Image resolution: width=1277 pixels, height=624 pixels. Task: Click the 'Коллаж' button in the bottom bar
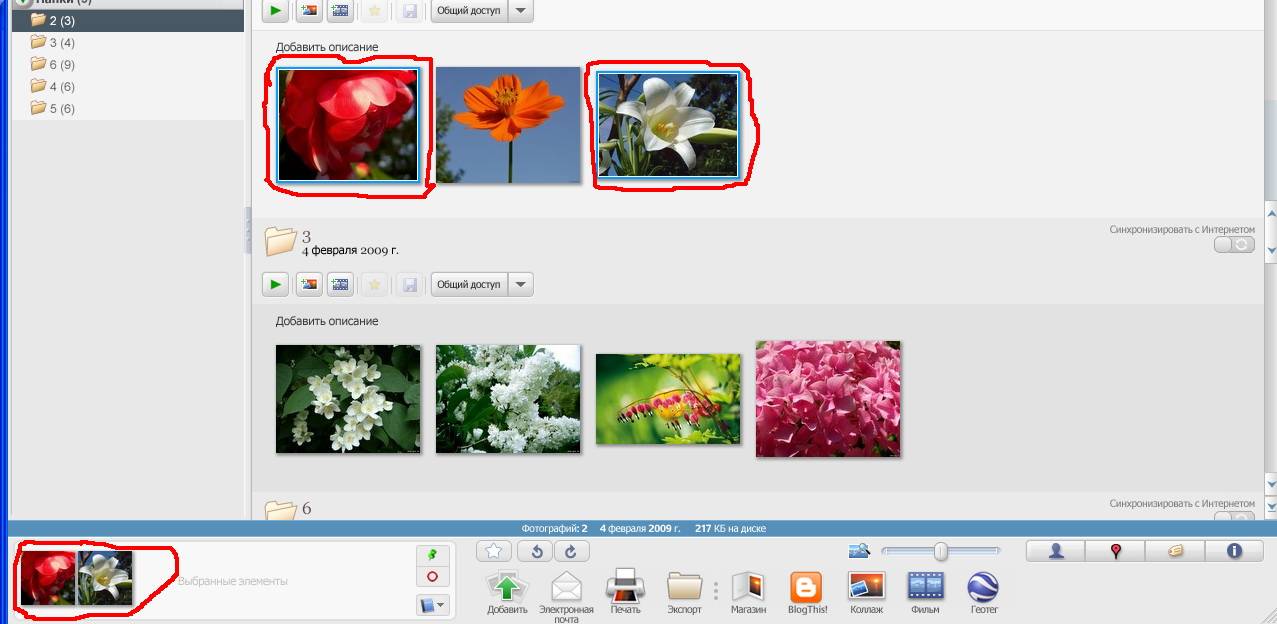(x=866, y=593)
